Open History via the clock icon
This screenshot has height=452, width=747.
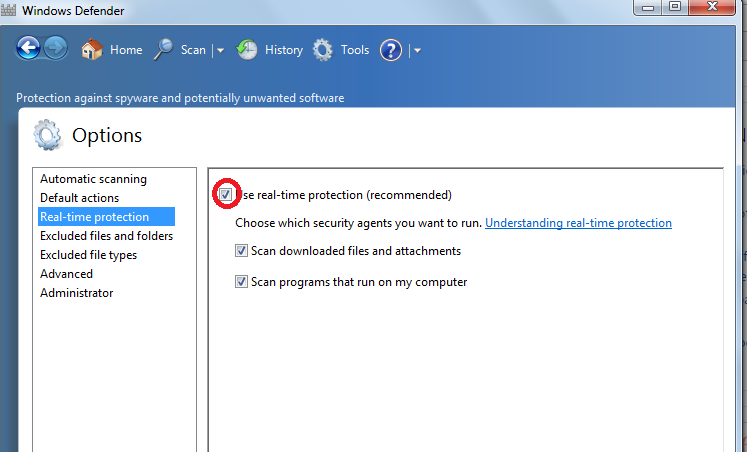(247, 50)
